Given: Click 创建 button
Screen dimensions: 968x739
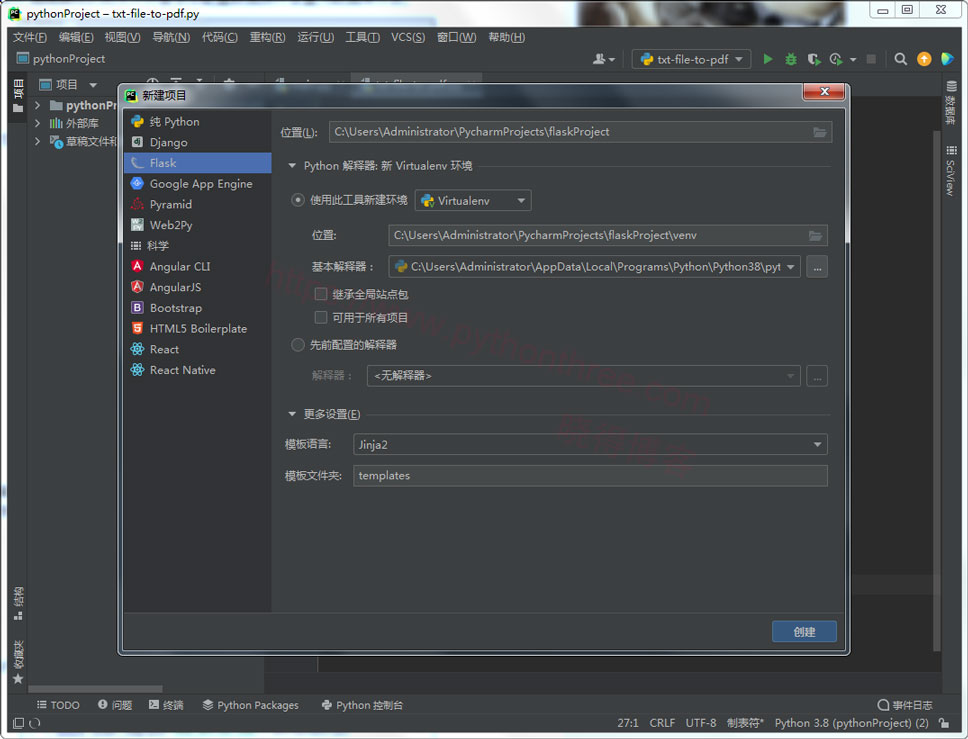Looking at the screenshot, I should pos(804,632).
